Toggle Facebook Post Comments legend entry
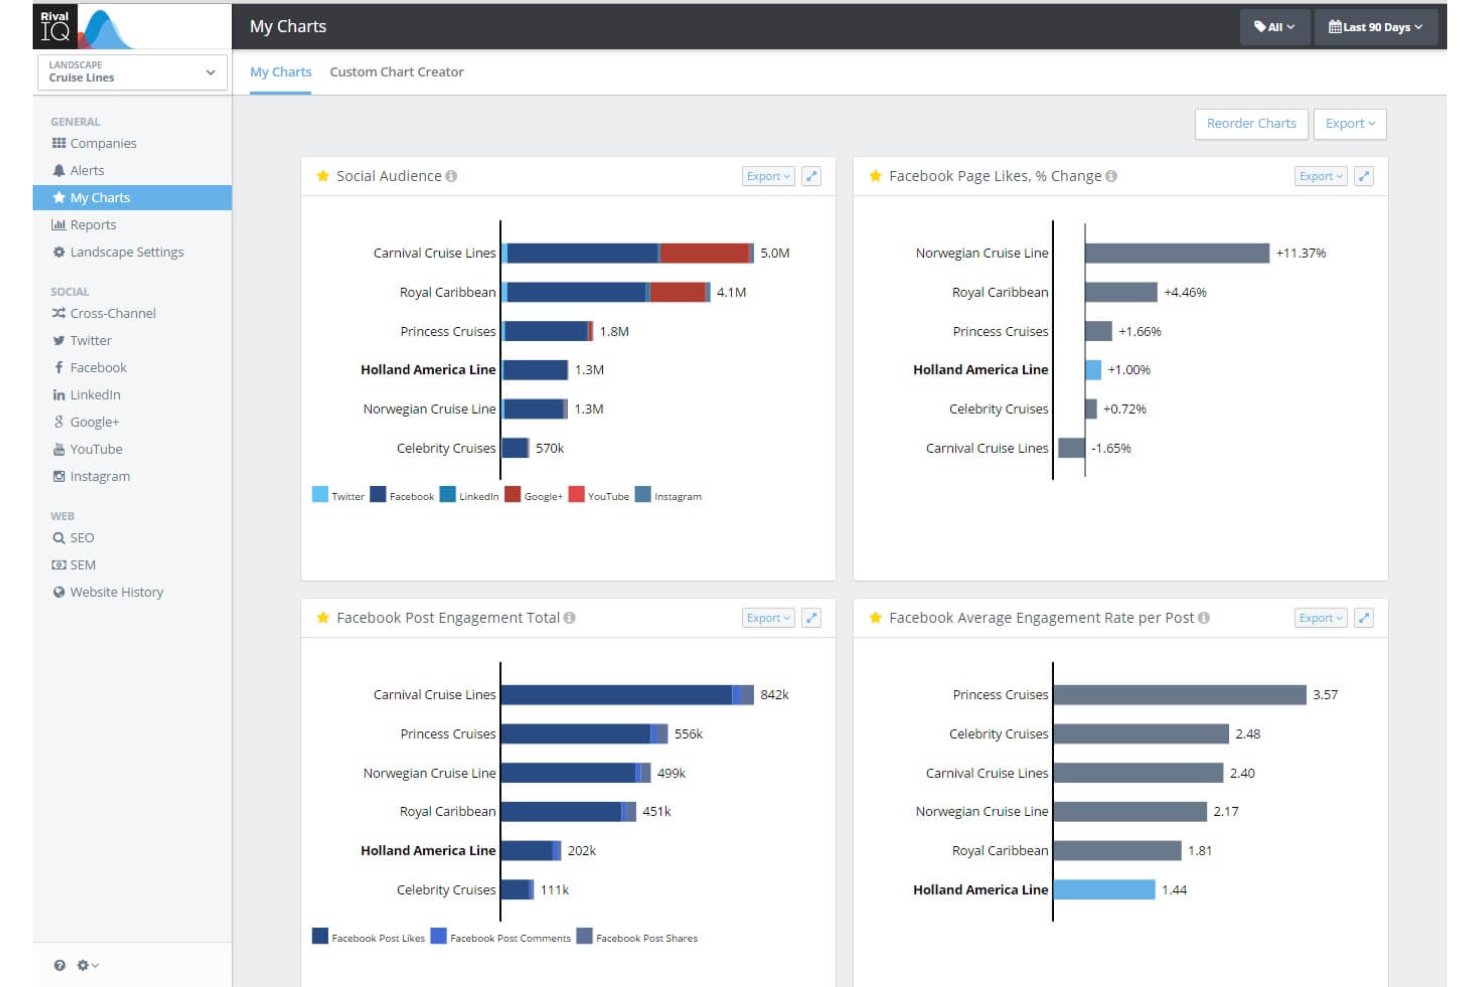This screenshot has width=1480, height=987. tap(501, 937)
